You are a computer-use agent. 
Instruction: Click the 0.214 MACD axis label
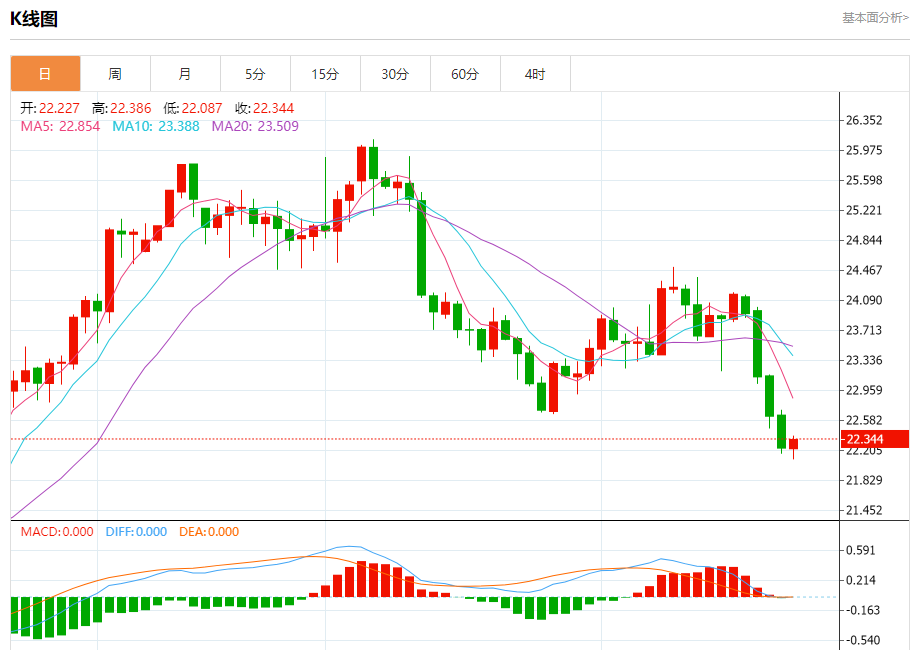[x=861, y=580]
